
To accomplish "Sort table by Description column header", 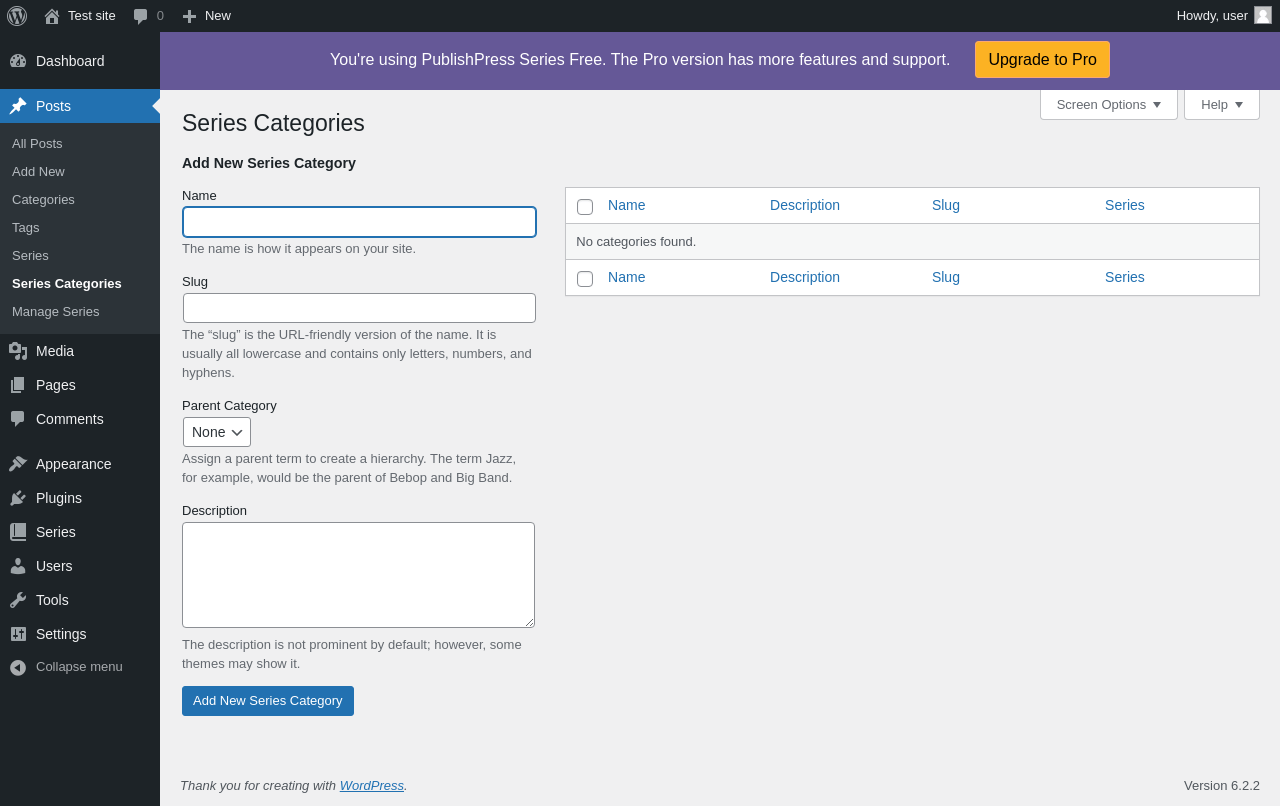I will point(805,205).
